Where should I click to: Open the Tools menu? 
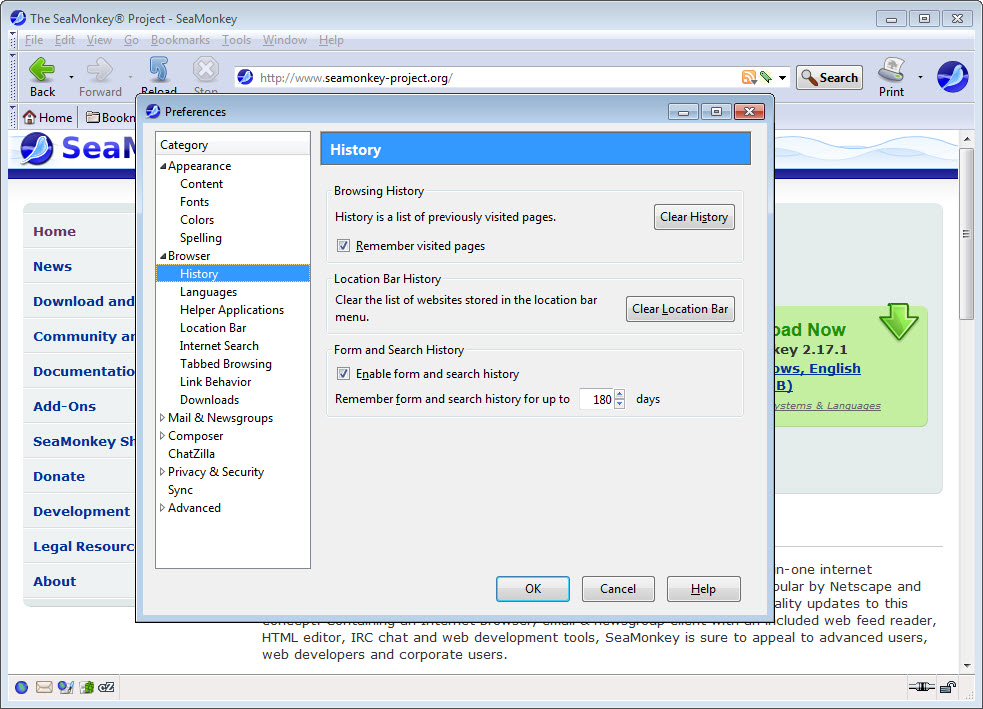(x=236, y=40)
